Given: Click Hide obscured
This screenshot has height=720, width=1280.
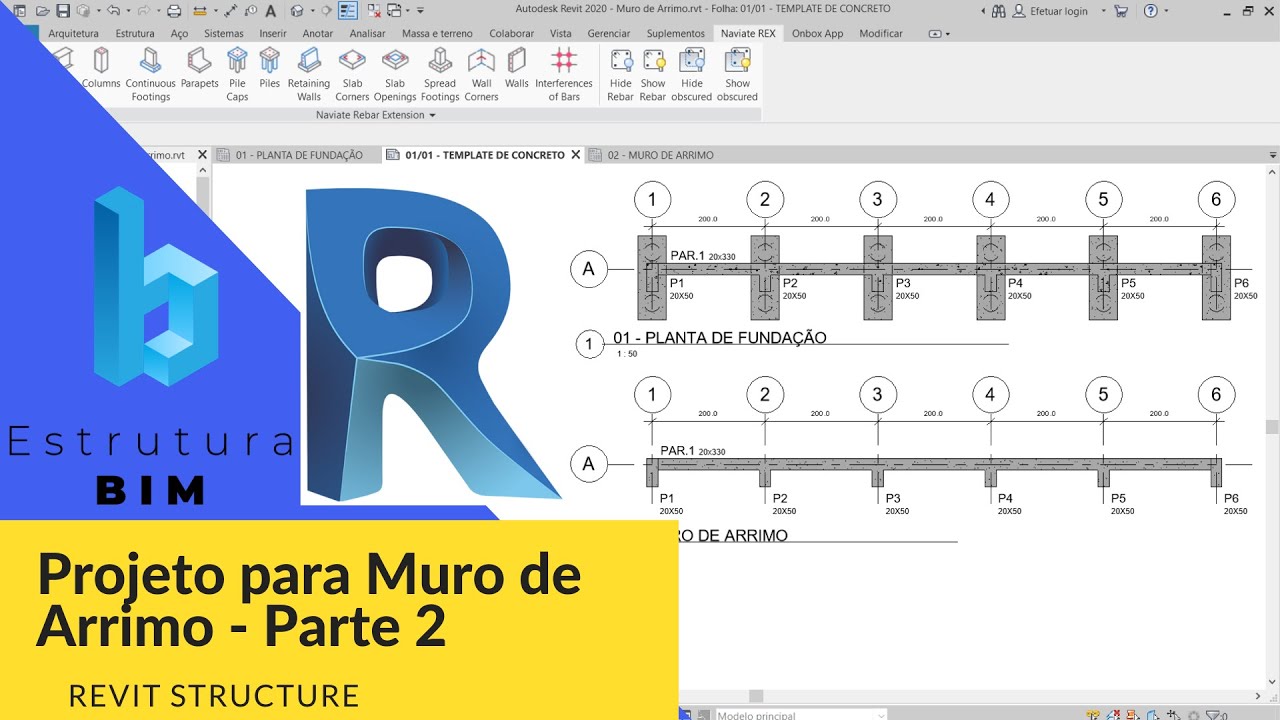Looking at the screenshot, I should pos(692,75).
